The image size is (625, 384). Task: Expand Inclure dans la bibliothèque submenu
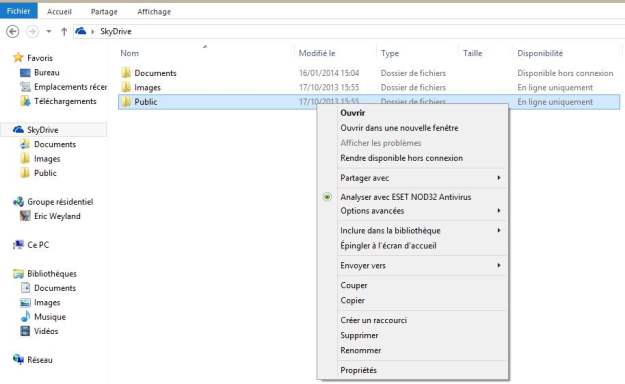tap(413, 230)
